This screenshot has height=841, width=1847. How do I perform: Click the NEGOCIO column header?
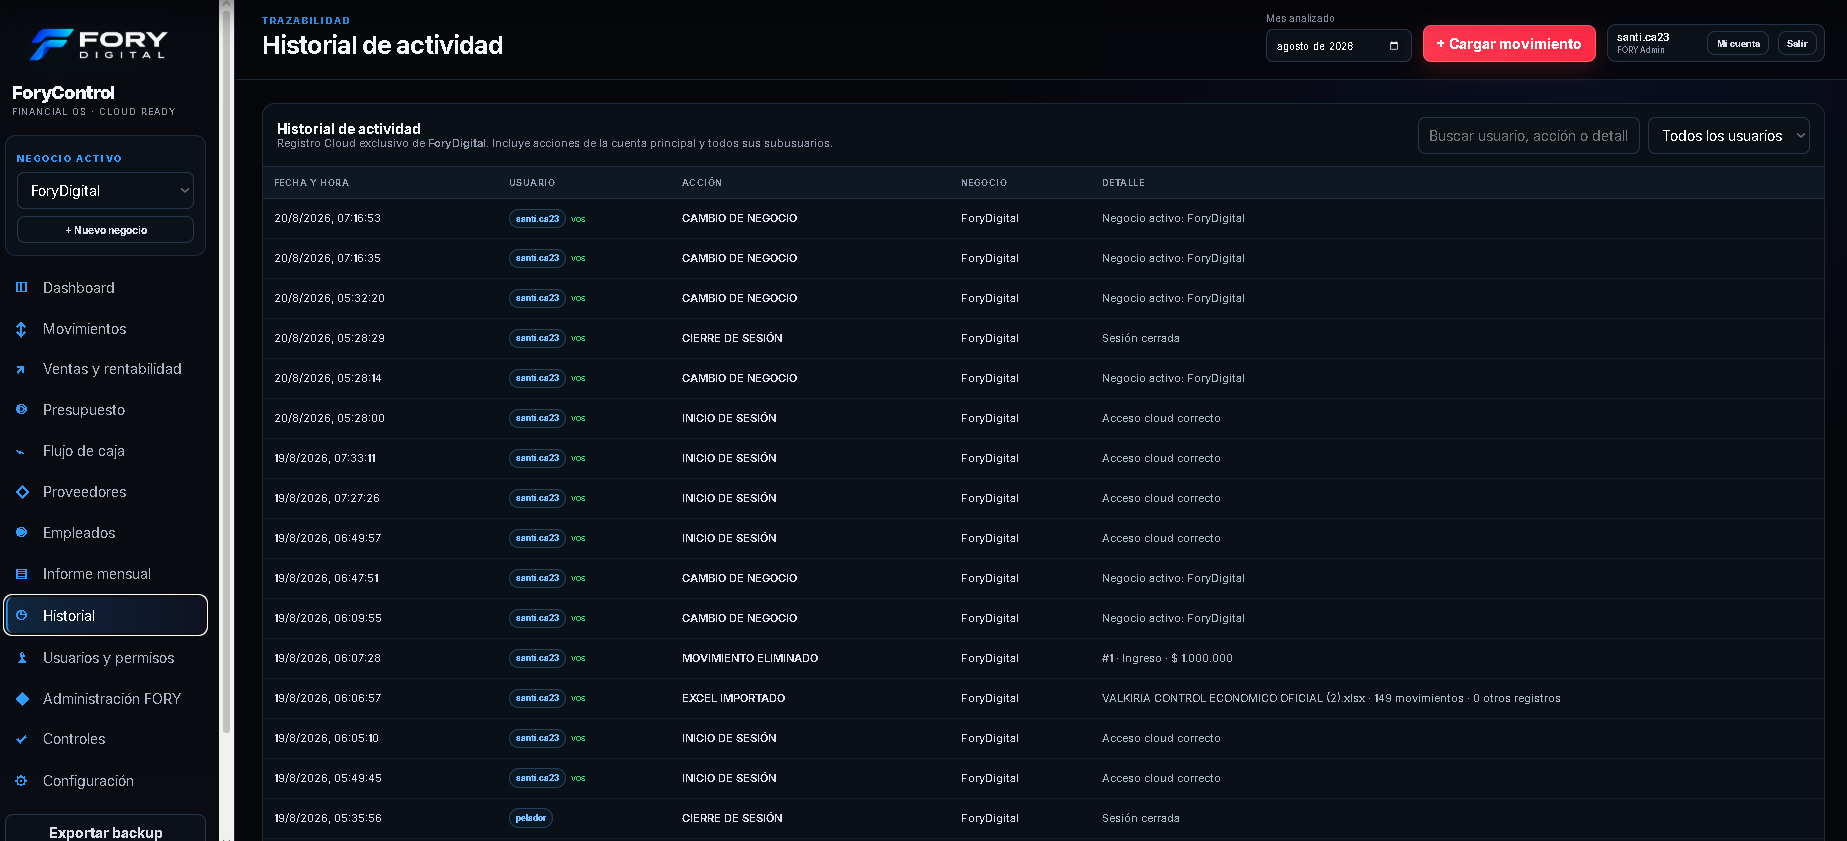click(984, 183)
